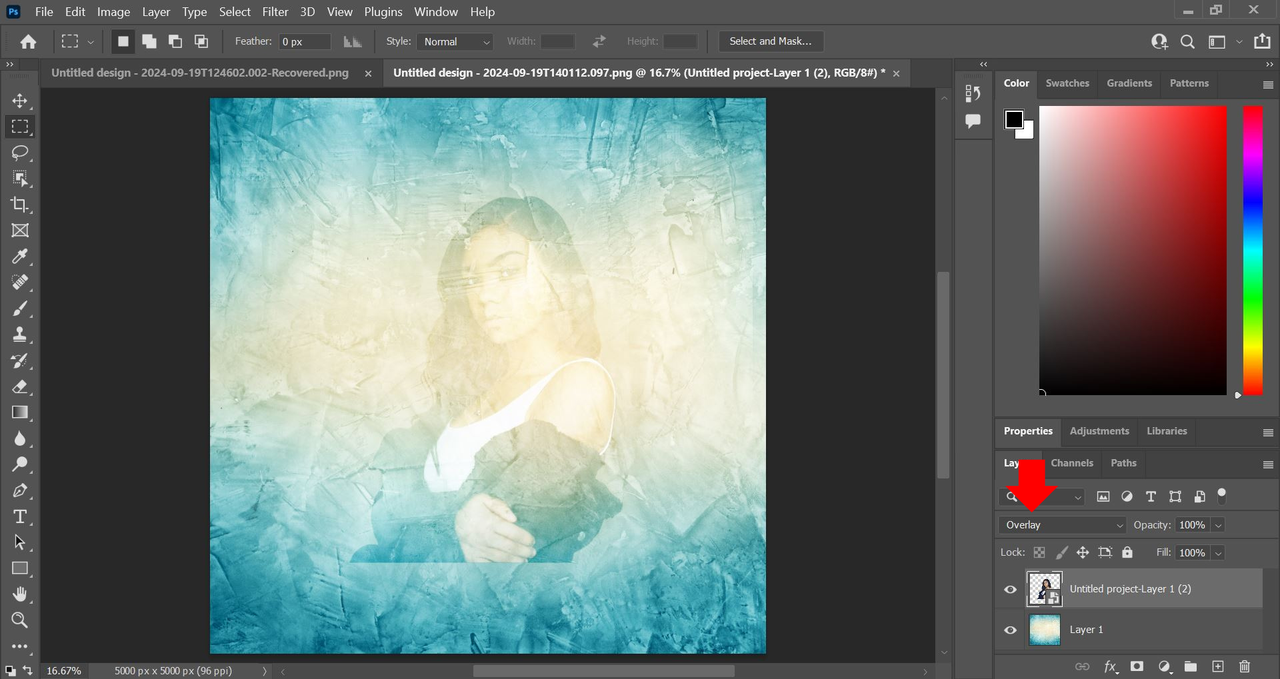This screenshot has height=679, width=1280.
Task: Select the Blur tool
Action: [x=19, y=439]
